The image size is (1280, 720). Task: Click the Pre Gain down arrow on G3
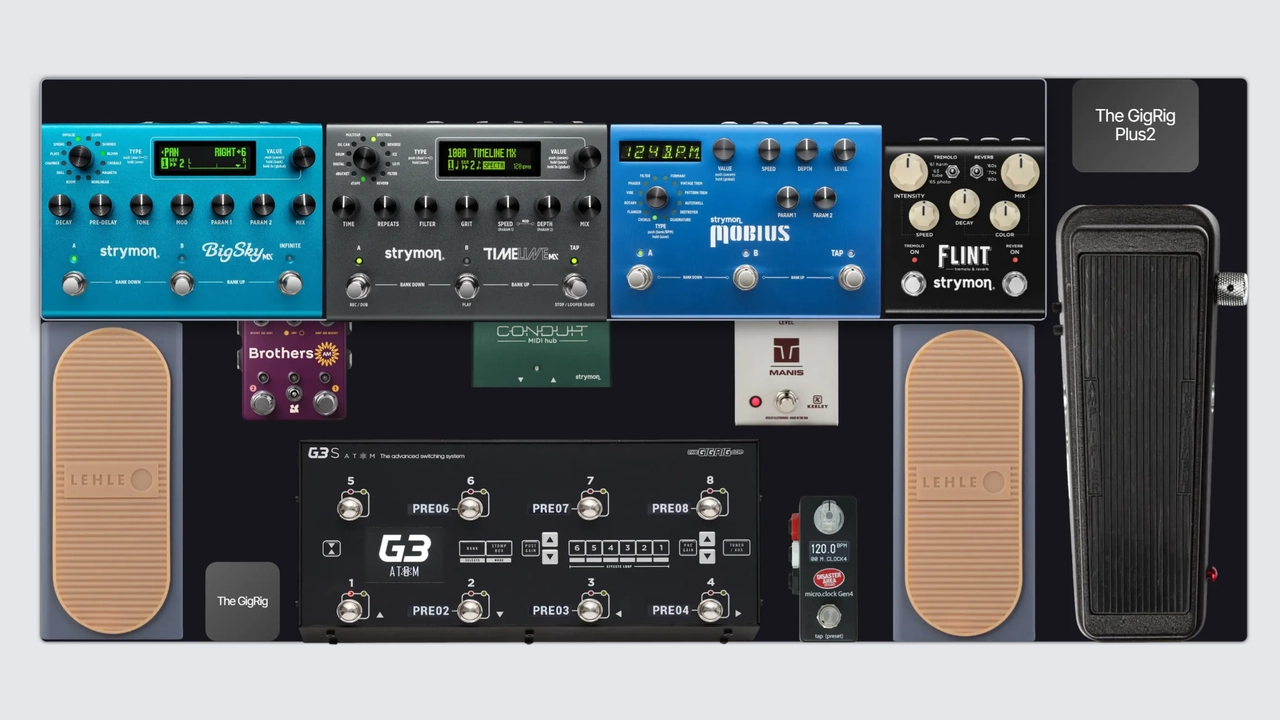[707, 556]
